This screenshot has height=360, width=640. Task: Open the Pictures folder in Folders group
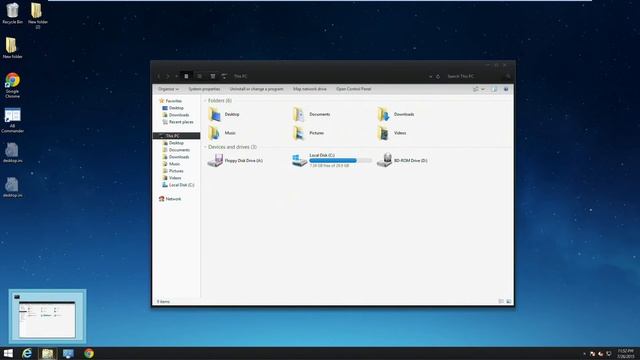[x=308, y=133]
